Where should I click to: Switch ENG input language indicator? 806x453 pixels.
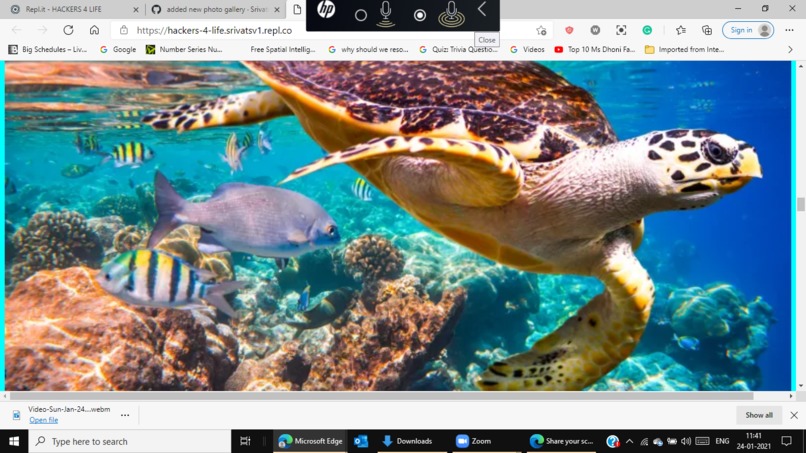point(722,441)
